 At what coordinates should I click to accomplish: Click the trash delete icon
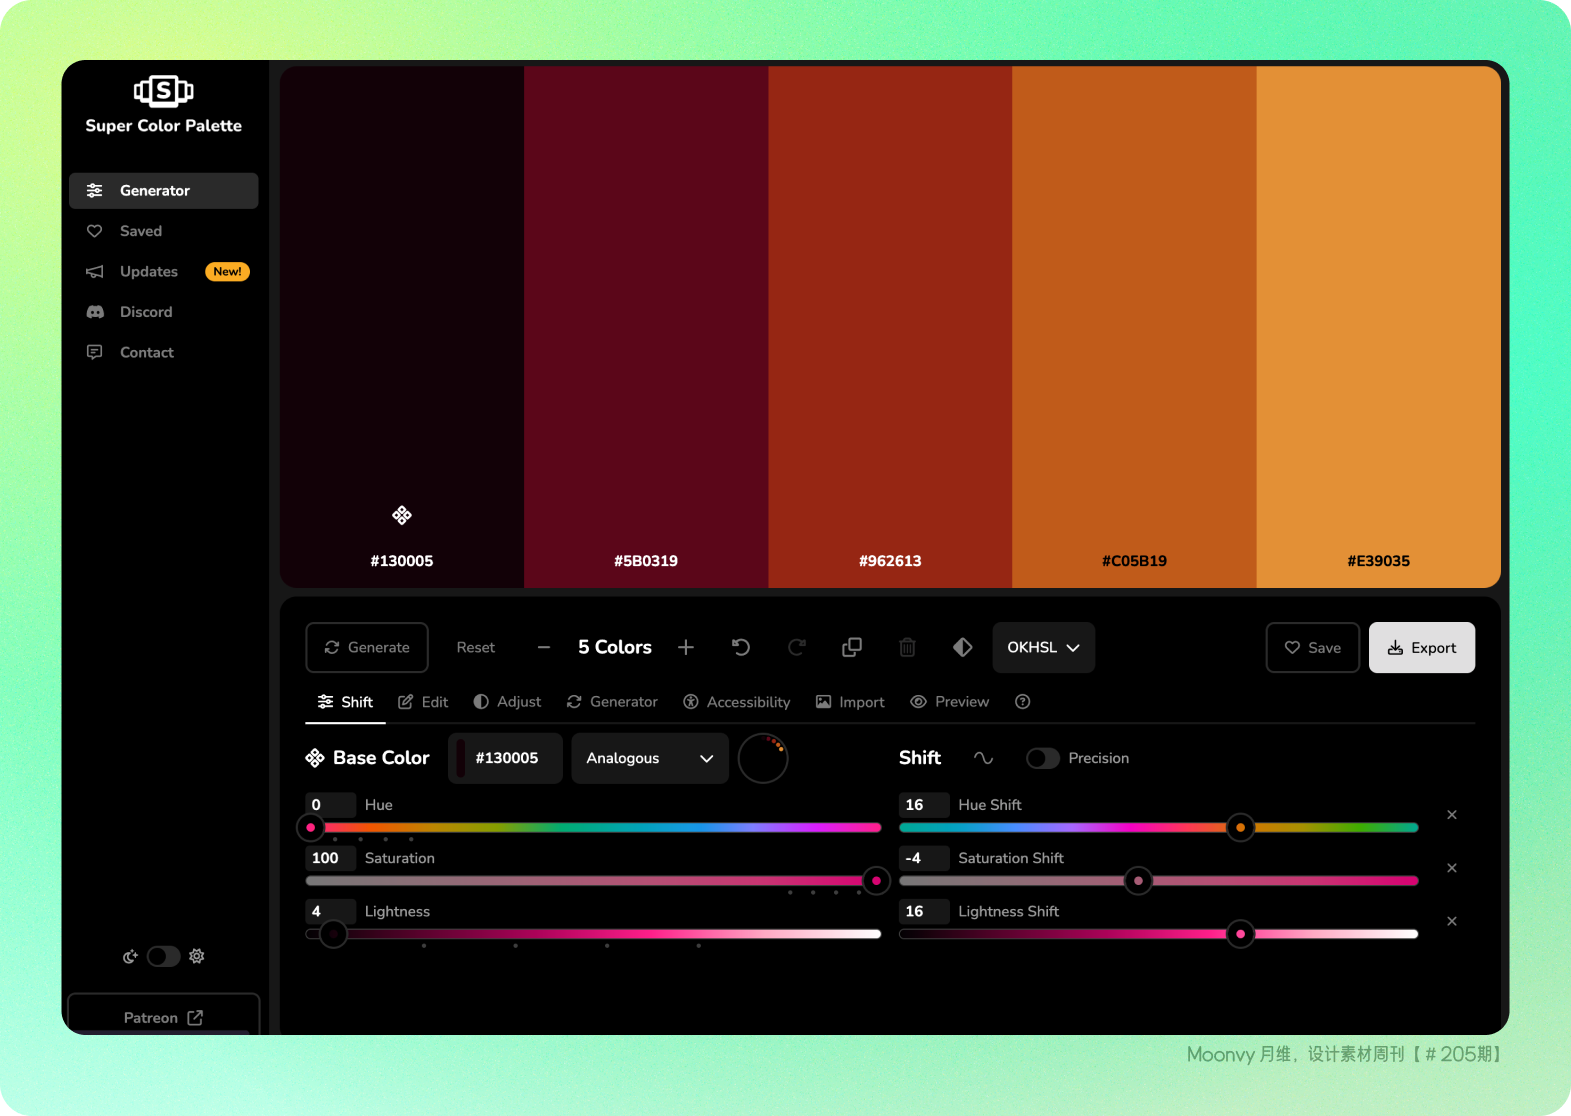(907, 647)
